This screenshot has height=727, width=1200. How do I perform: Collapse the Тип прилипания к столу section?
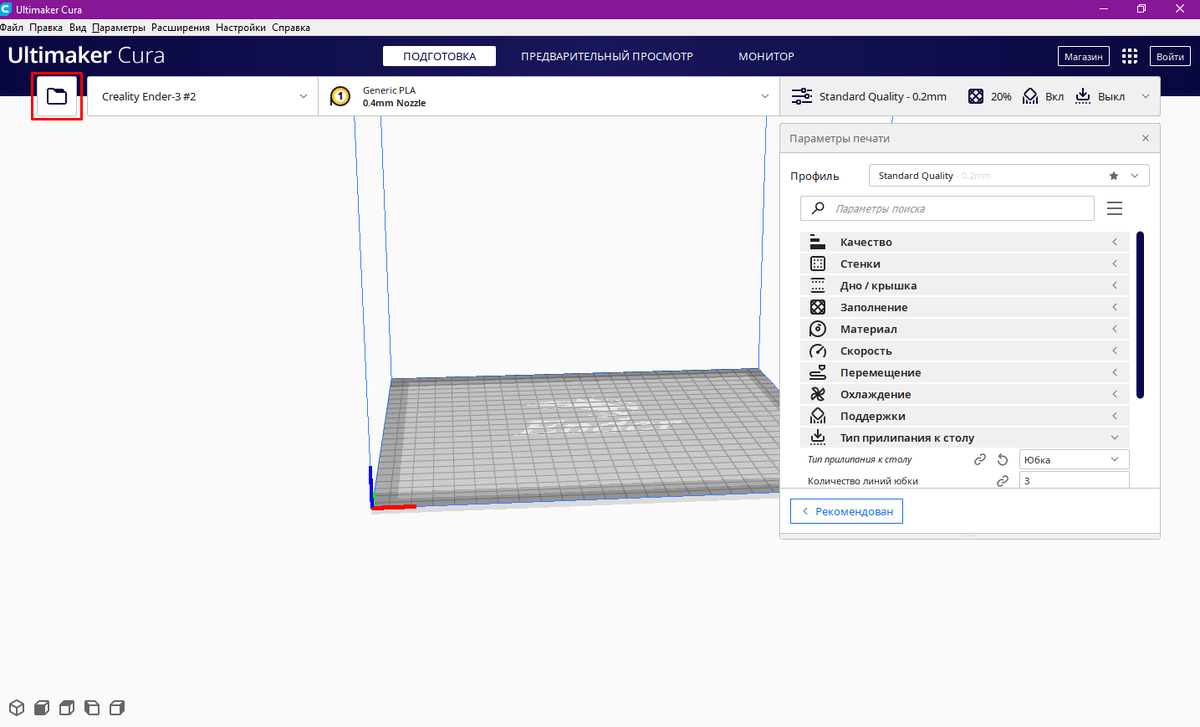[965, 438]
